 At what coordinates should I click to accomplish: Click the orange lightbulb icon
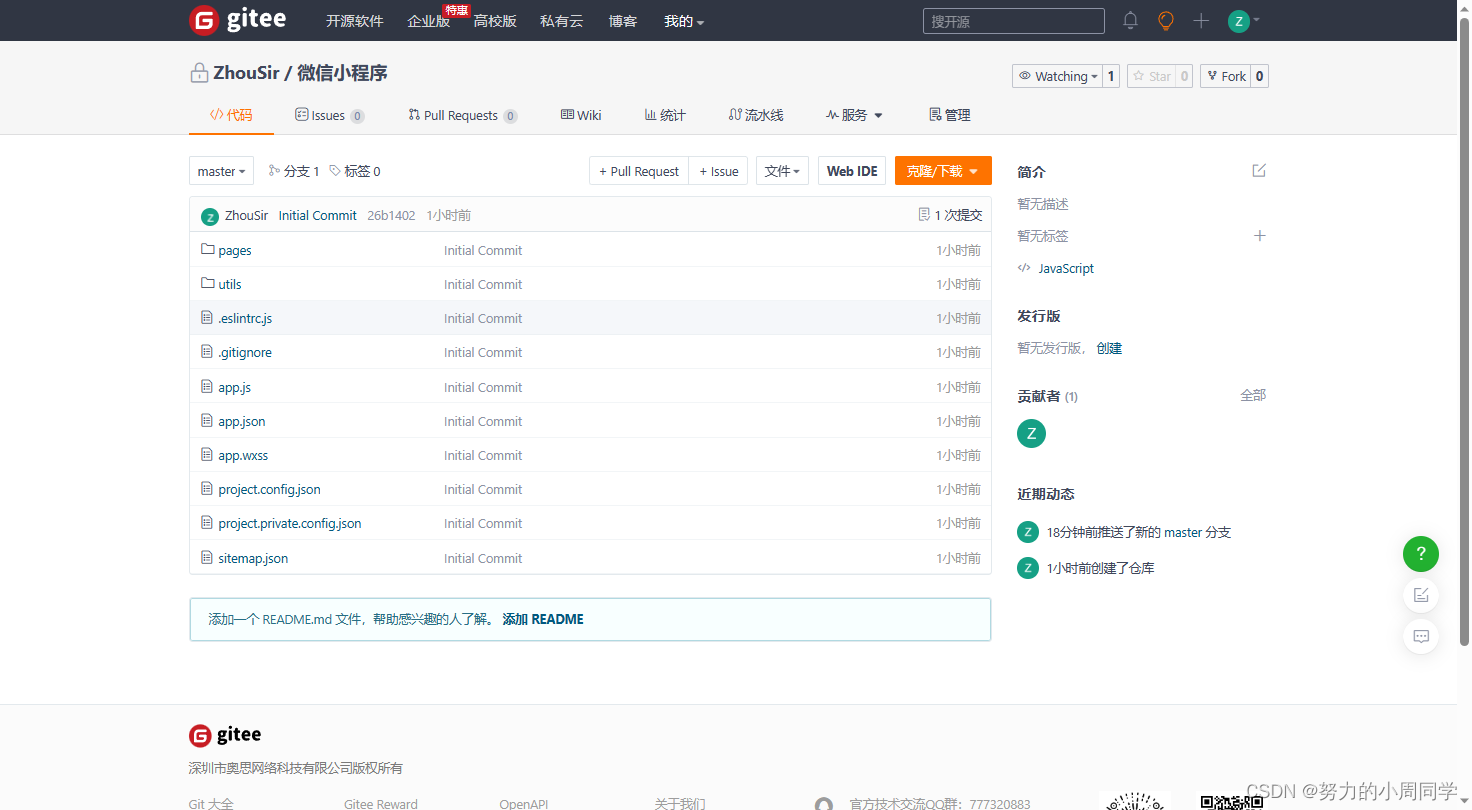1165,20
